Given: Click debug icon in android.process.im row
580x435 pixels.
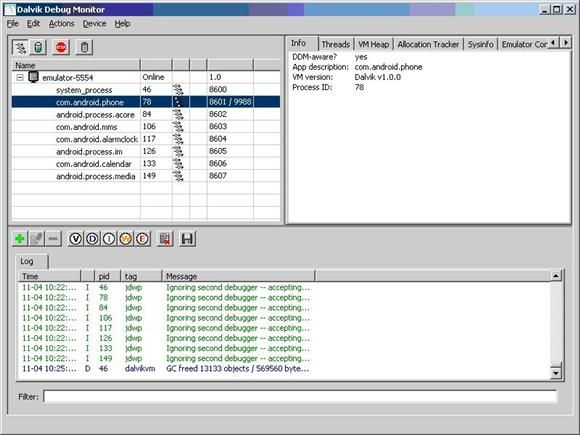Looking at the screenshot, I should pos(178,151).
